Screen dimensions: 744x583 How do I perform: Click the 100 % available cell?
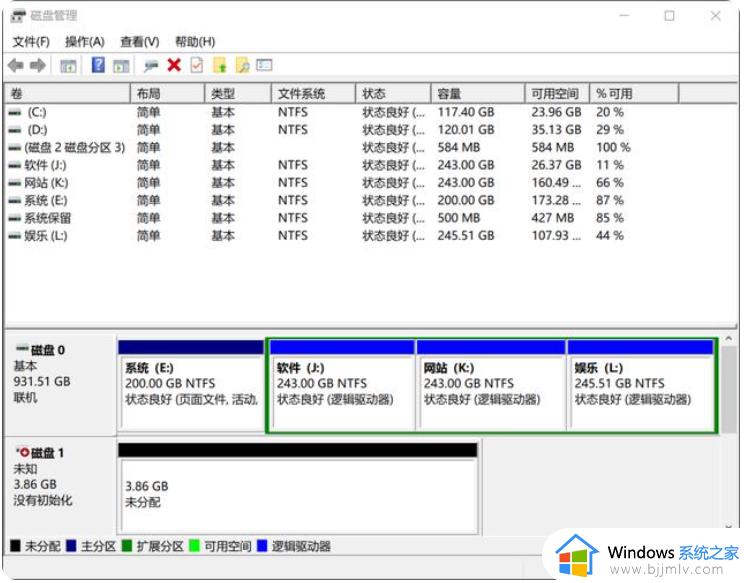pyautogui.click(x=613, y=148)
